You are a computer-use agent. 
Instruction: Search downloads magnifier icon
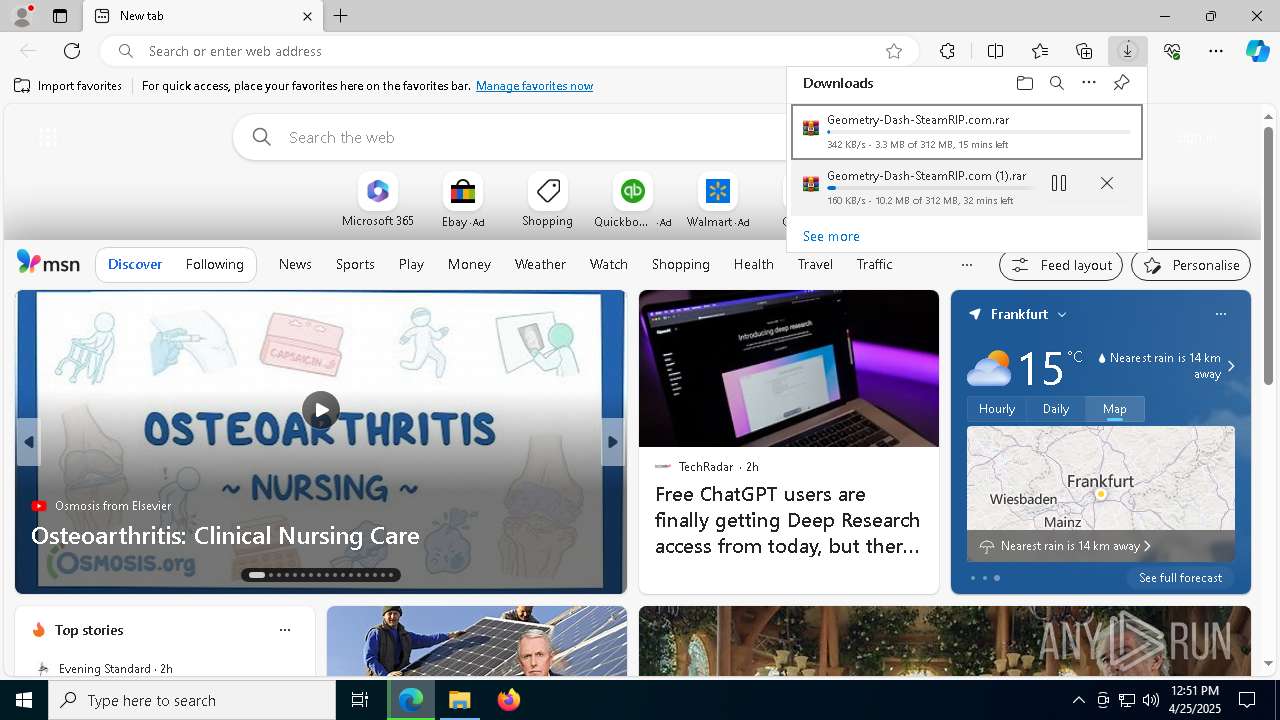pos(1056,83)
